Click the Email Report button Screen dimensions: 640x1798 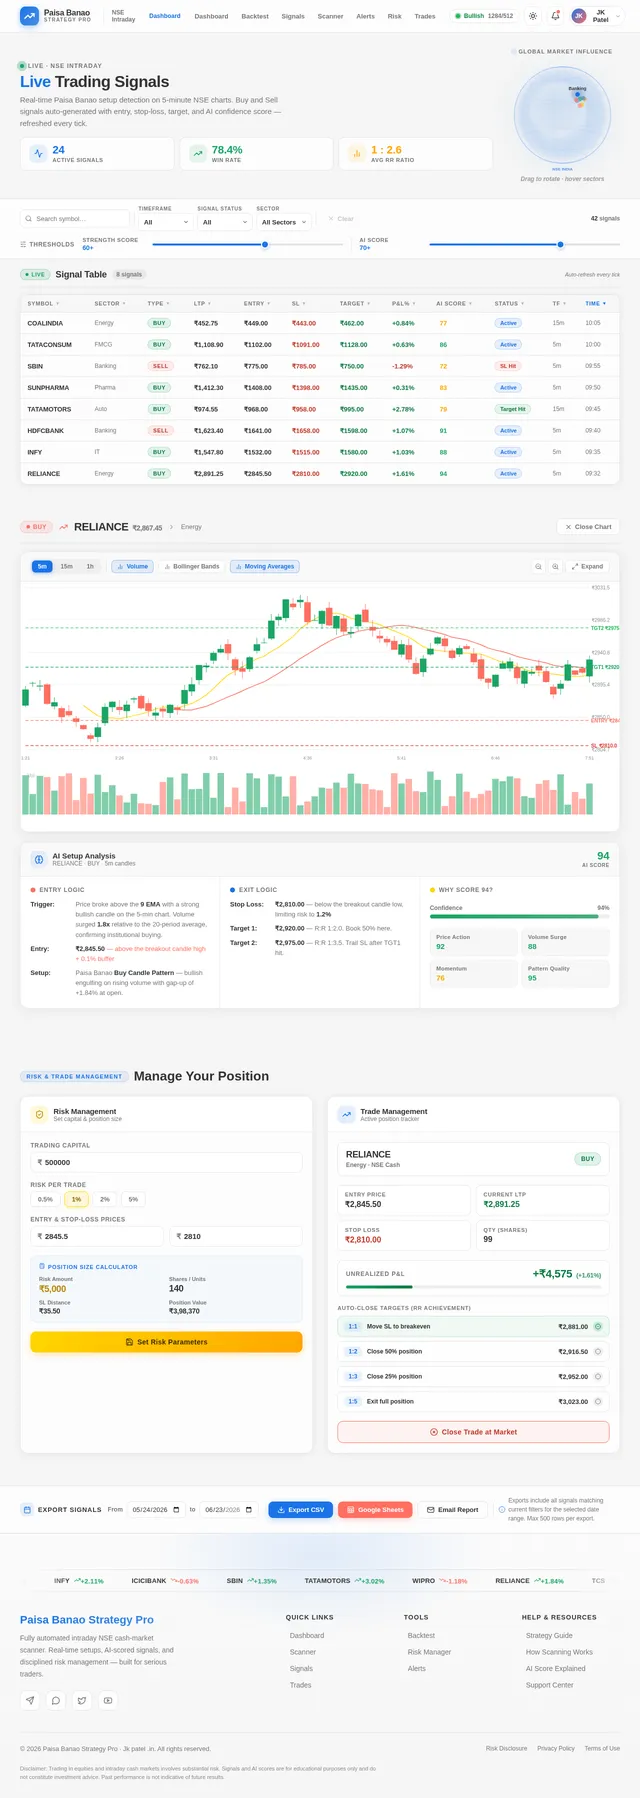point(452,1509)
